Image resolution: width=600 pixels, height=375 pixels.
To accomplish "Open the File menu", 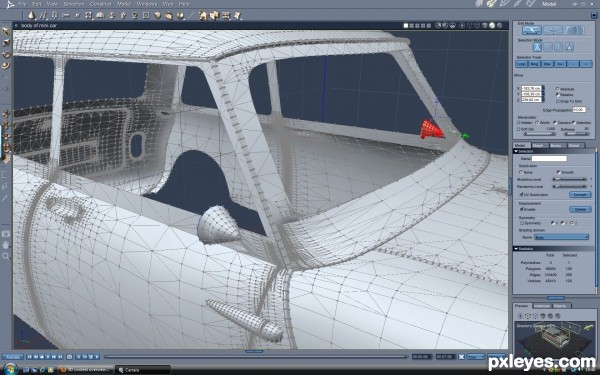I will [x=22, y=4].
